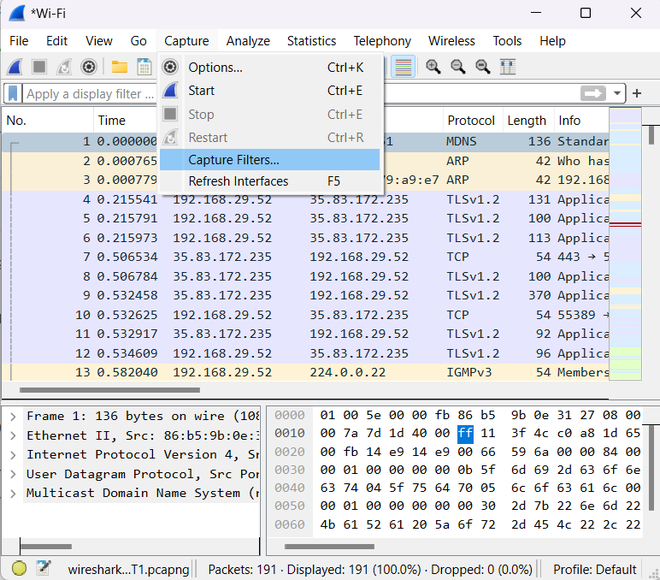Image resolution: width=660 pixels, height=580 pixels.
Task: Zoom in on packet text
Action: pos(433,67)
